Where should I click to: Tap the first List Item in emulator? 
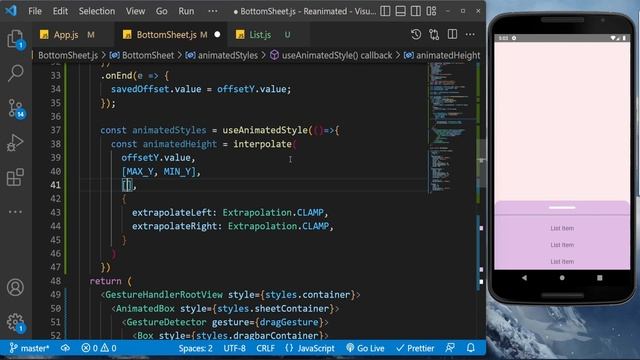tap(562, 228)
